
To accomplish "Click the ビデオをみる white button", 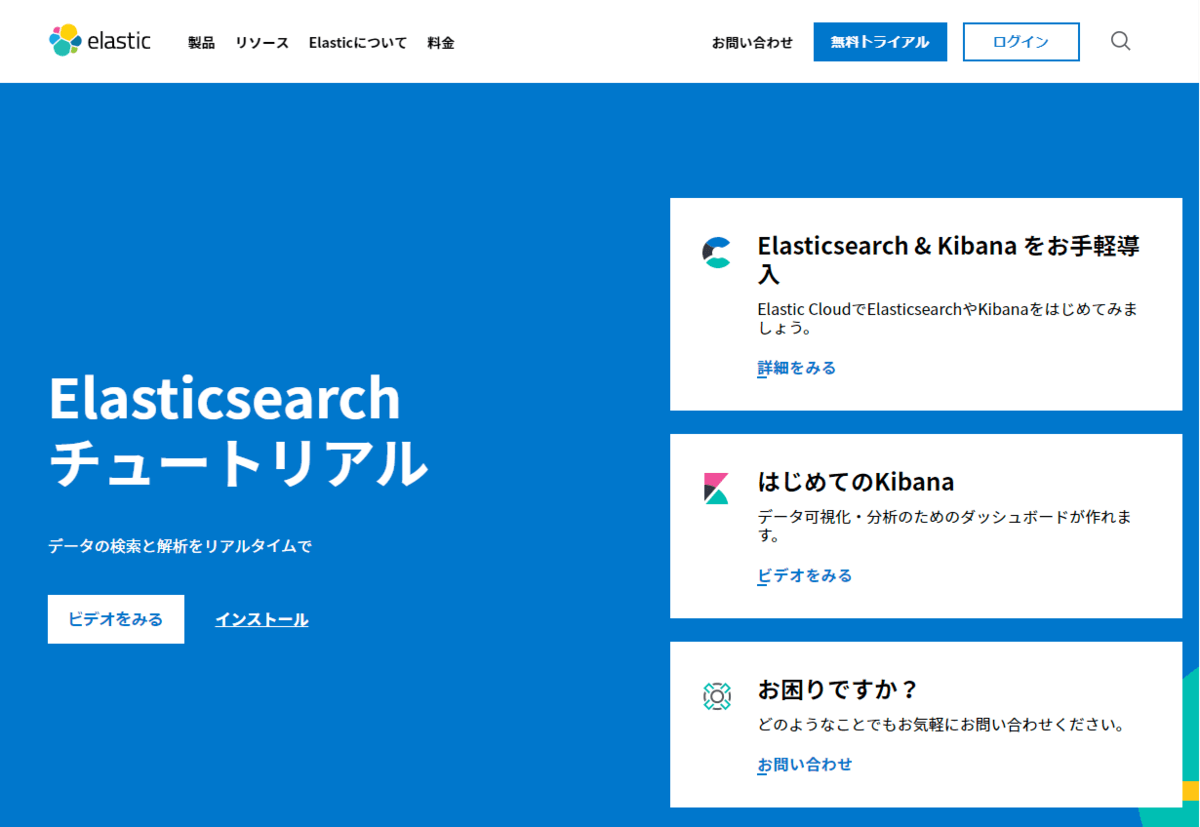I will [116, 619].
